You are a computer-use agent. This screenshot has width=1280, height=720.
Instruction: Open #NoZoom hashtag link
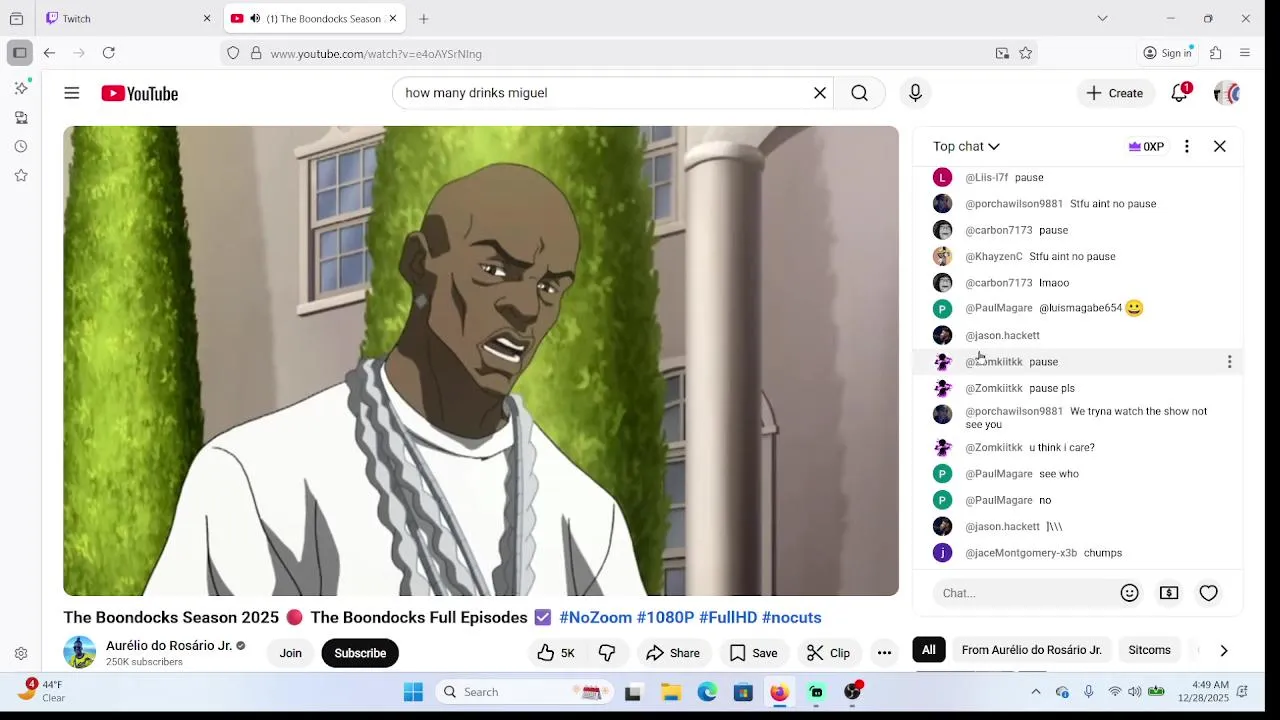coord(595,618)
